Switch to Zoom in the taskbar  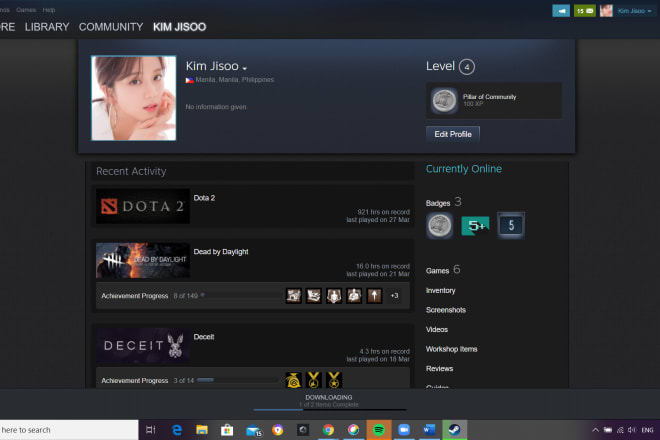pos(404,430)
